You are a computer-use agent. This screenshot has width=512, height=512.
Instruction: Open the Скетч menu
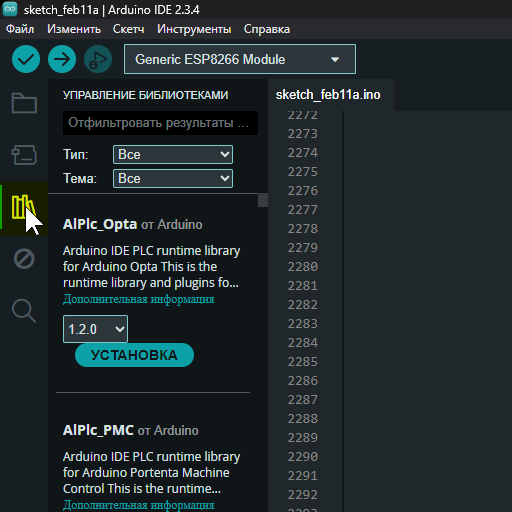click(x=128, y=29)
